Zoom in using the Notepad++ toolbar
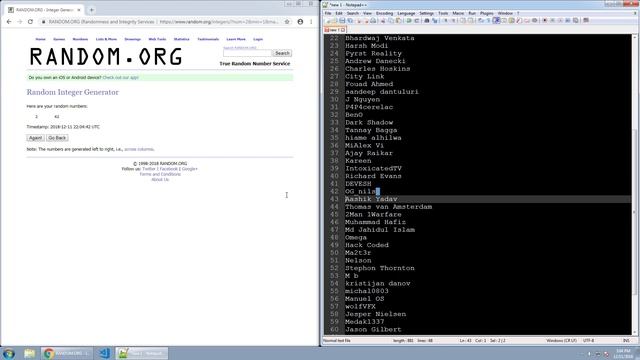Image resolution: width=640 pixels, height=360 pixels. pyautogui.click(x=445, y=20)
